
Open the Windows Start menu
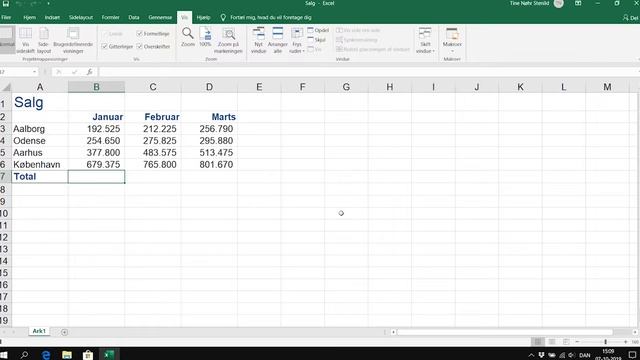point(4,355)
